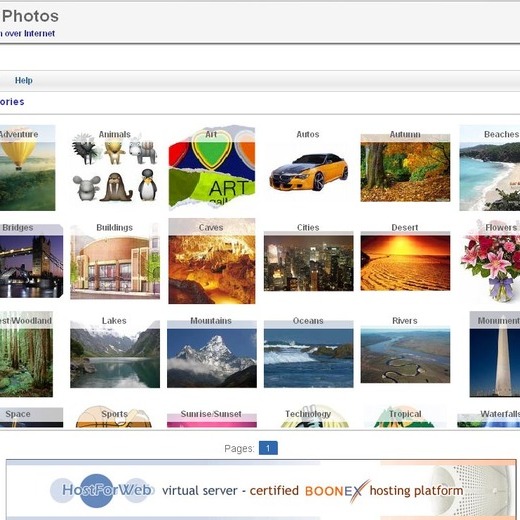Screen dimensions: 520x520
Task: Open the Lakes category thumbnail
Action: (x=115, y=354)
